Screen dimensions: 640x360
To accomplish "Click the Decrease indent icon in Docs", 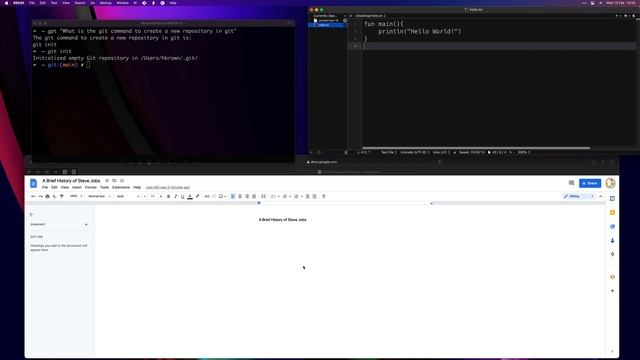I will tap(307, 196).
